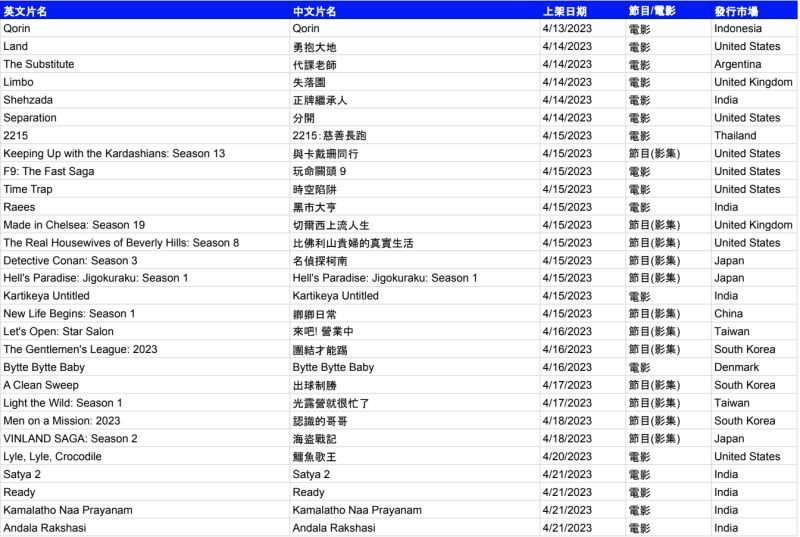Click China in the market column
Image resolution: width=800 pixels, height=537 pixels.
pyautogui.click(x=728, y=314)
